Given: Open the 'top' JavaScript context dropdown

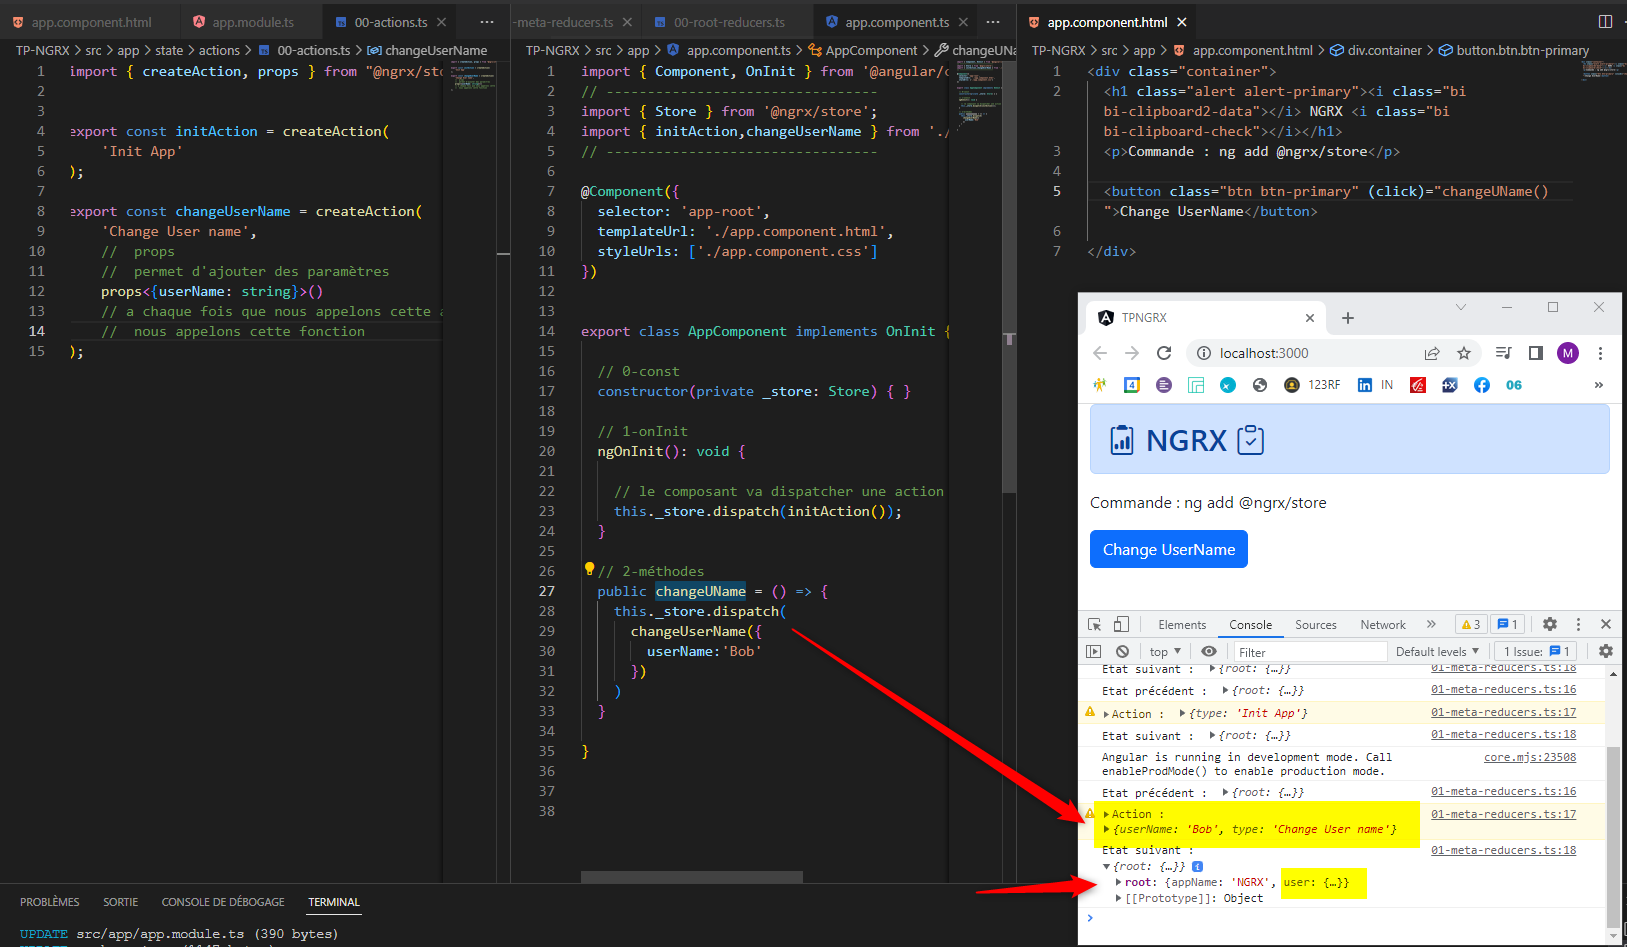Looking at the screenshot, I should (1165, 651).
